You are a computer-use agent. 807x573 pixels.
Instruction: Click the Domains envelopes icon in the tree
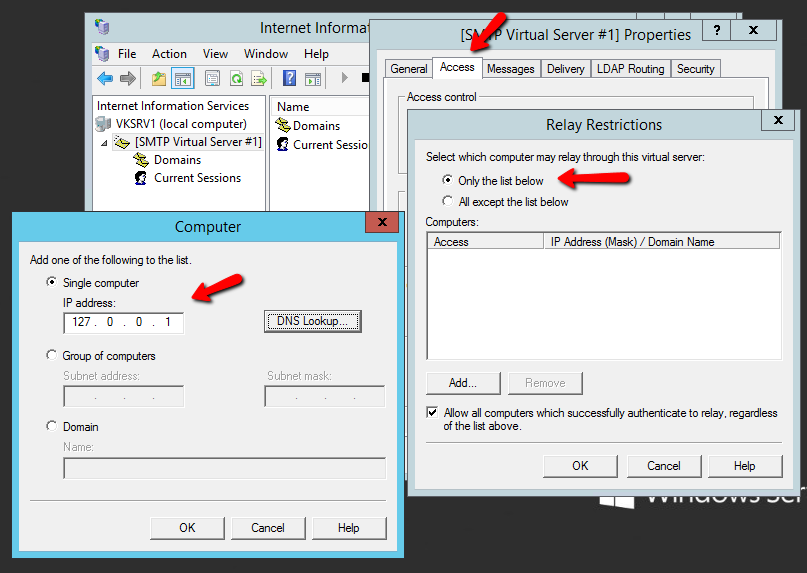click(141, 160)
